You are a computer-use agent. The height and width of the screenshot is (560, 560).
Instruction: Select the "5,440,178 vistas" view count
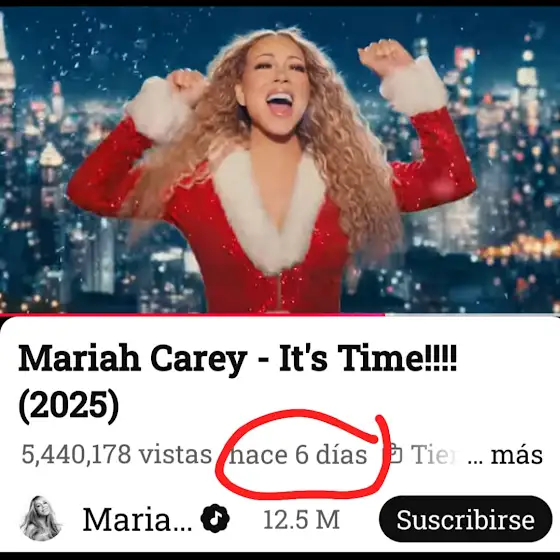click(117, 454)
